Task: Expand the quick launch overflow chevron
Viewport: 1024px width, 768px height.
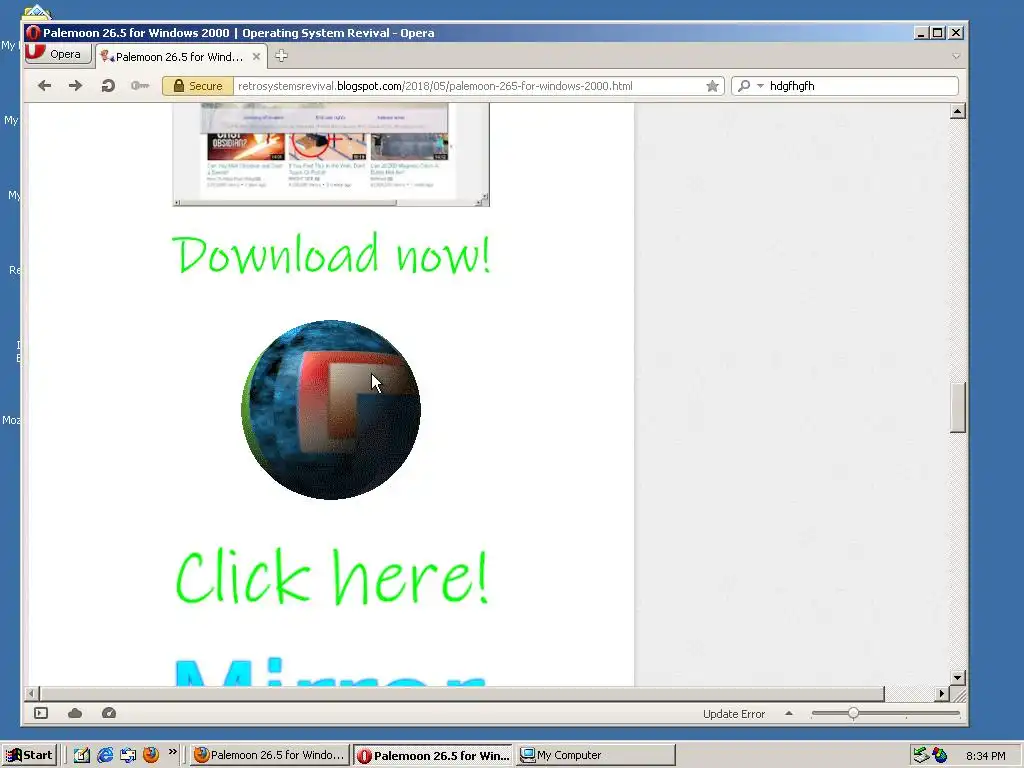Action: coord(172,752)
